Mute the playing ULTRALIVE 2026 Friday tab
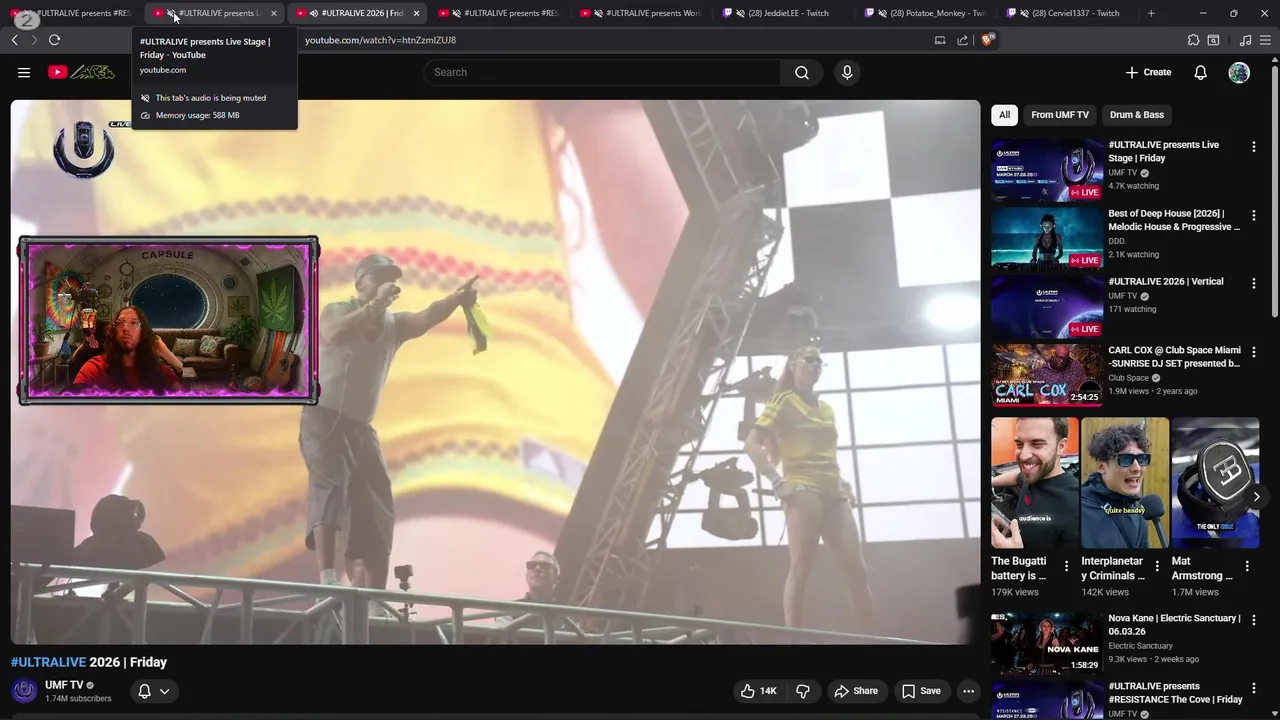1280x720 pixels. point(314,13)
